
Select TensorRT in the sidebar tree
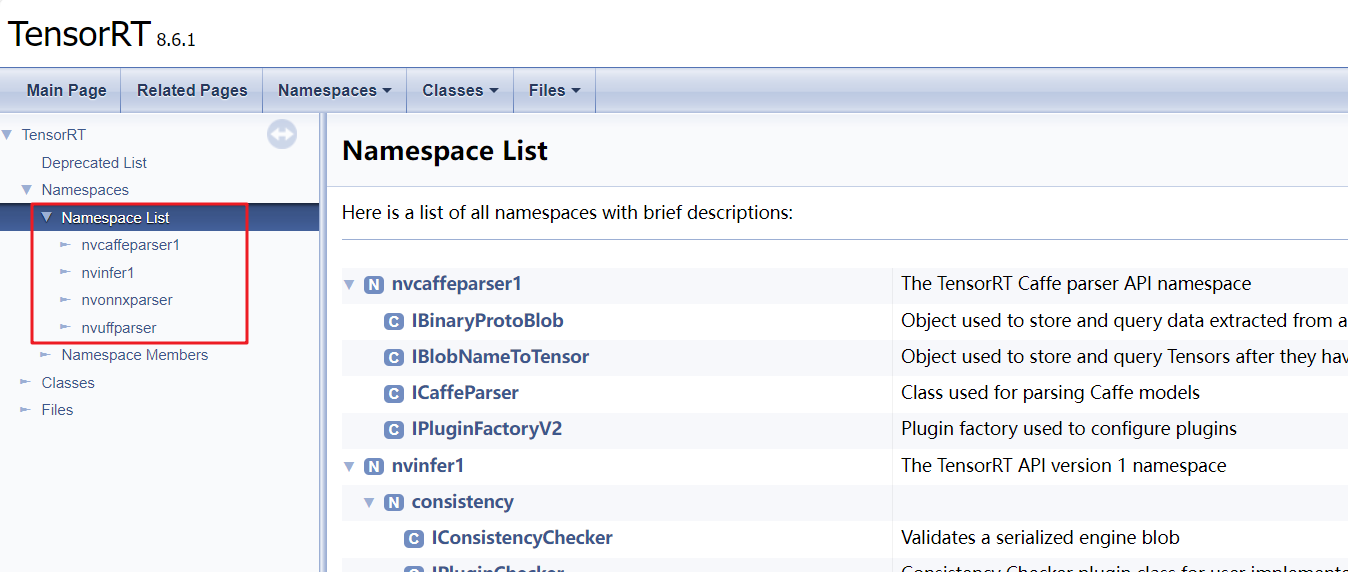(54, 134)
